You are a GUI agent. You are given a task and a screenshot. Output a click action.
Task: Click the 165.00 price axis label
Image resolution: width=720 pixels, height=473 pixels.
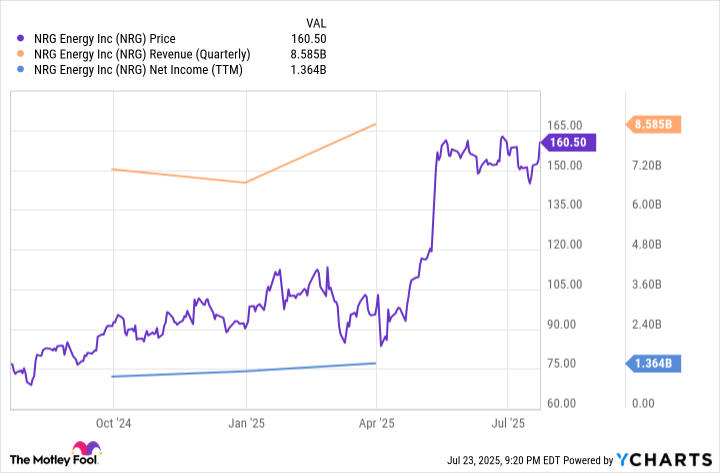click(x=564, y=125)
